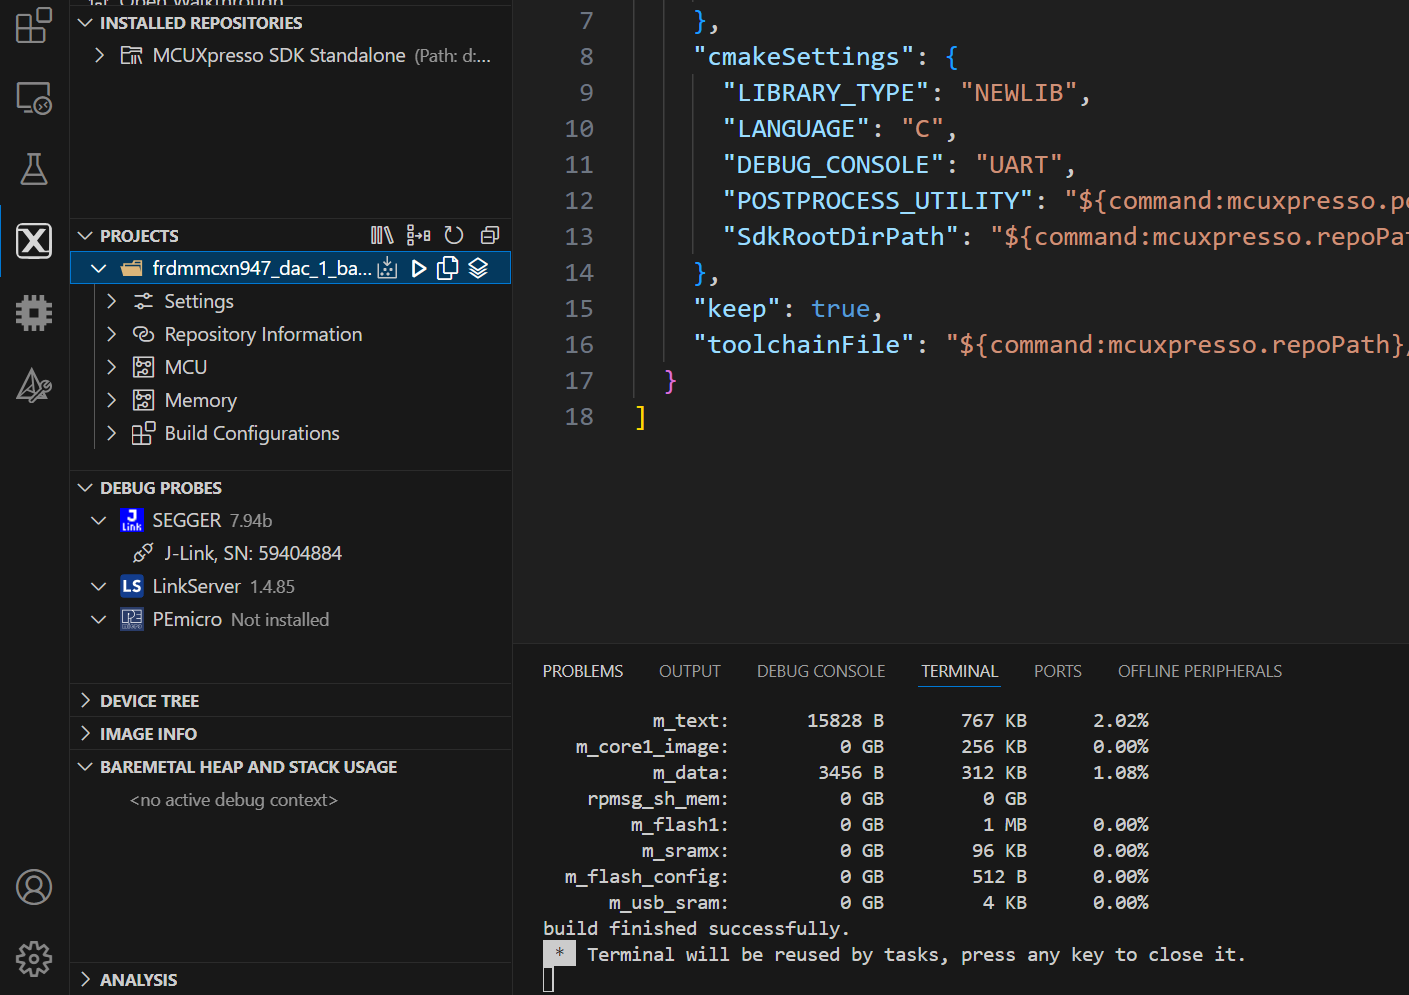Collapse the BAREMETAL HEAP AND STACK USAGE panel
This screenshot has width=1409, height=995.
pyautogui.click(x=84, y=766)
